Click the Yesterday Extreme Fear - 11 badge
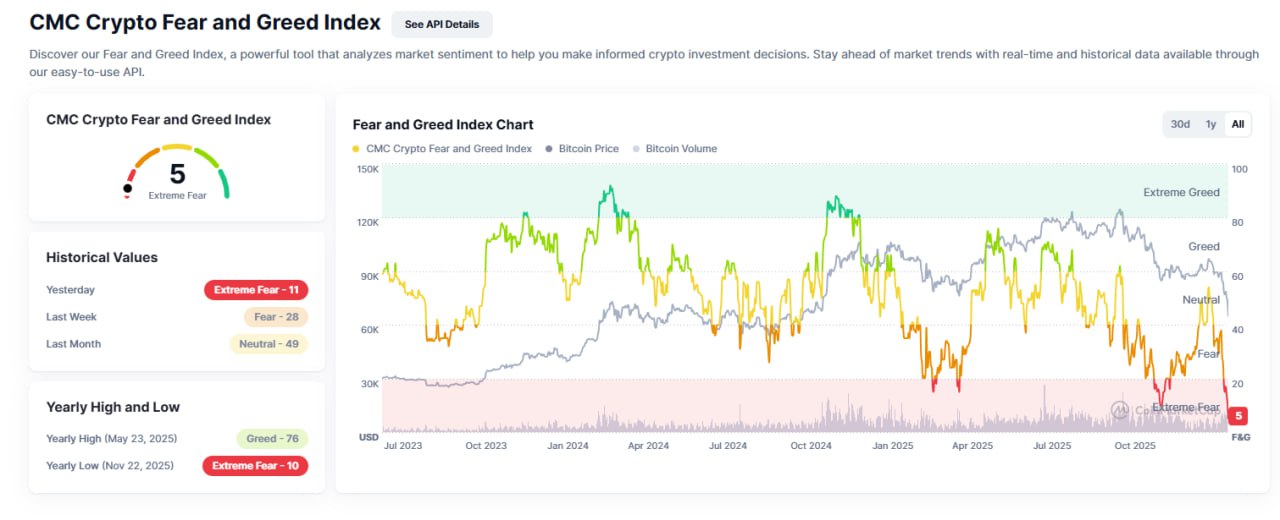This screenshot has height=520, width=1280. [256, 290]
